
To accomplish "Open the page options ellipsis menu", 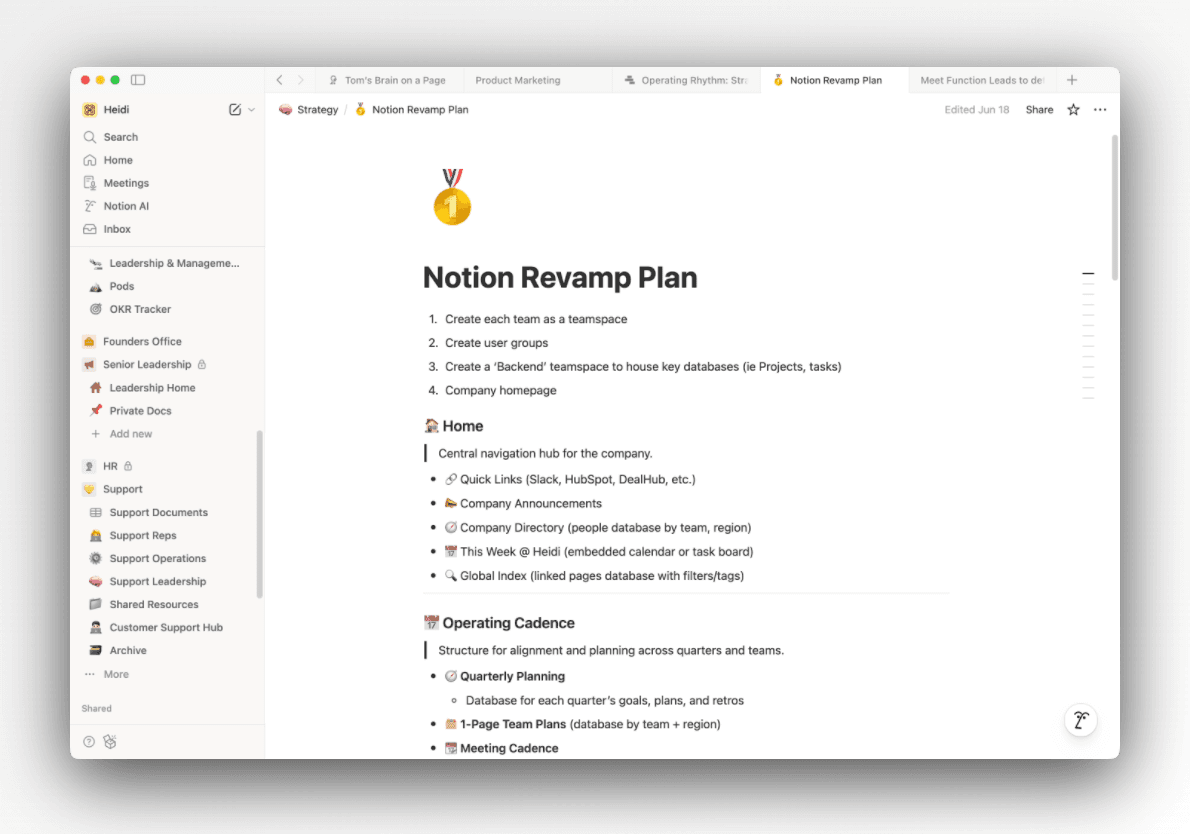I will 1100,109.
